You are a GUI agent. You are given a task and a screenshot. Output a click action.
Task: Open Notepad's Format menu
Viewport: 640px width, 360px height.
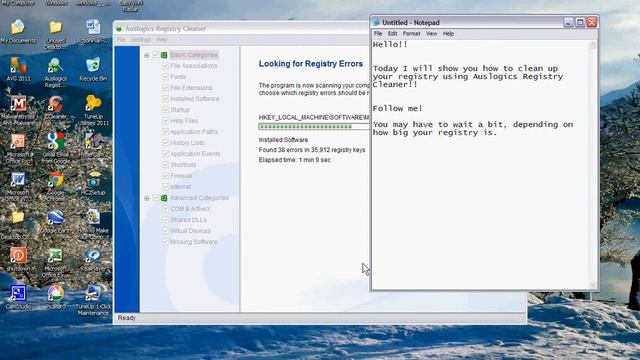(x=411, y=34)
